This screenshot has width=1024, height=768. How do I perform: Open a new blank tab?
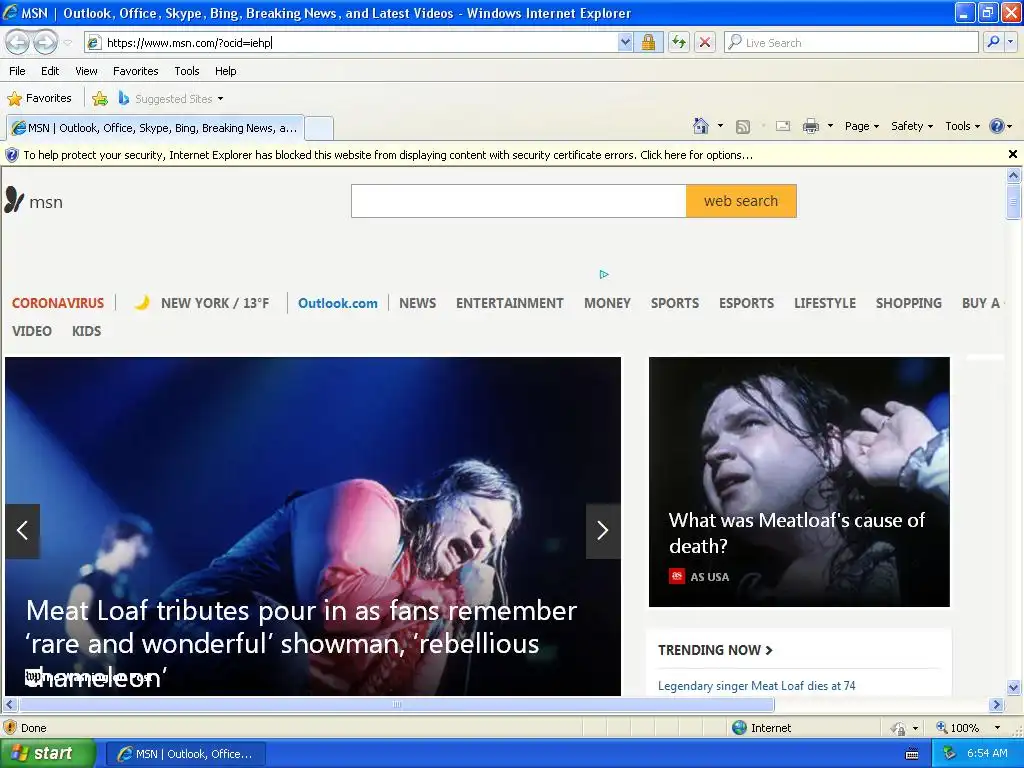pyautogui.click(x=319, y=128)
